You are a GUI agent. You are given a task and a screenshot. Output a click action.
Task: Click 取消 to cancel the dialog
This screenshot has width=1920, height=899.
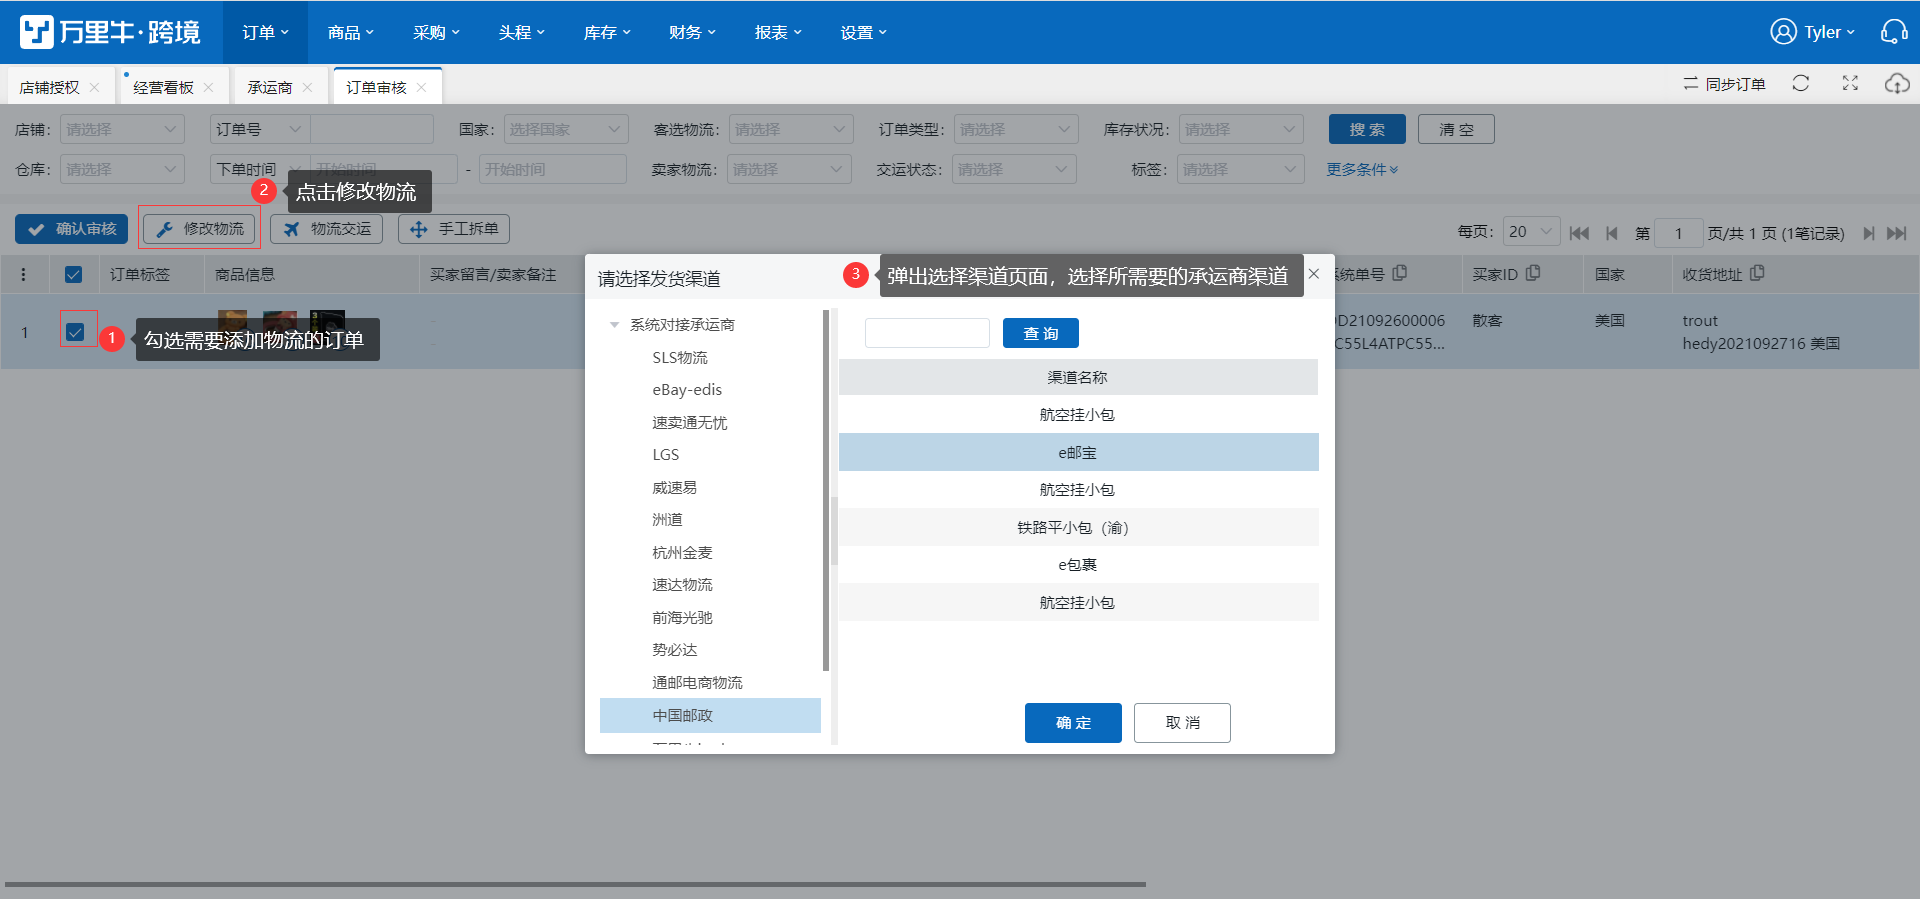point(1182,723)
